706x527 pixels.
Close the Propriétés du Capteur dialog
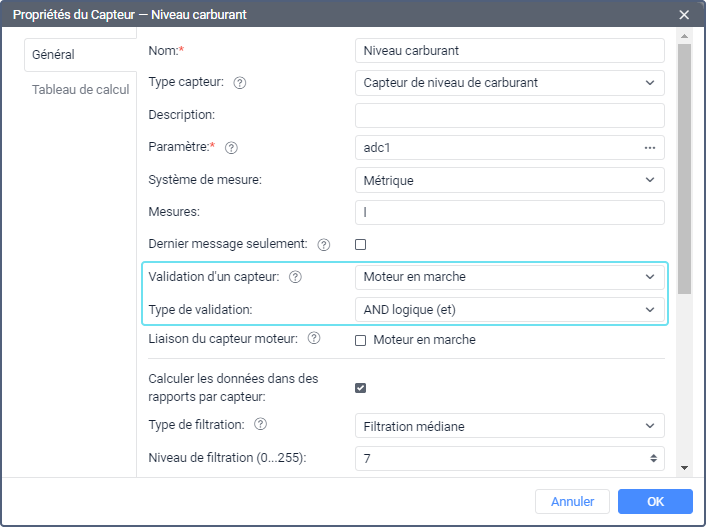tap(685, 15)
